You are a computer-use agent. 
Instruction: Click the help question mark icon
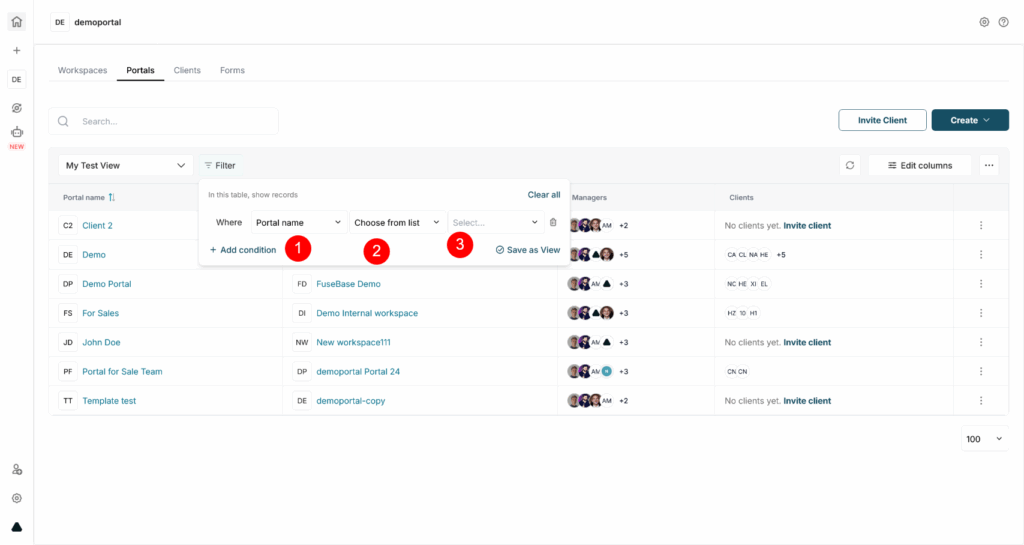(1003, 22)
